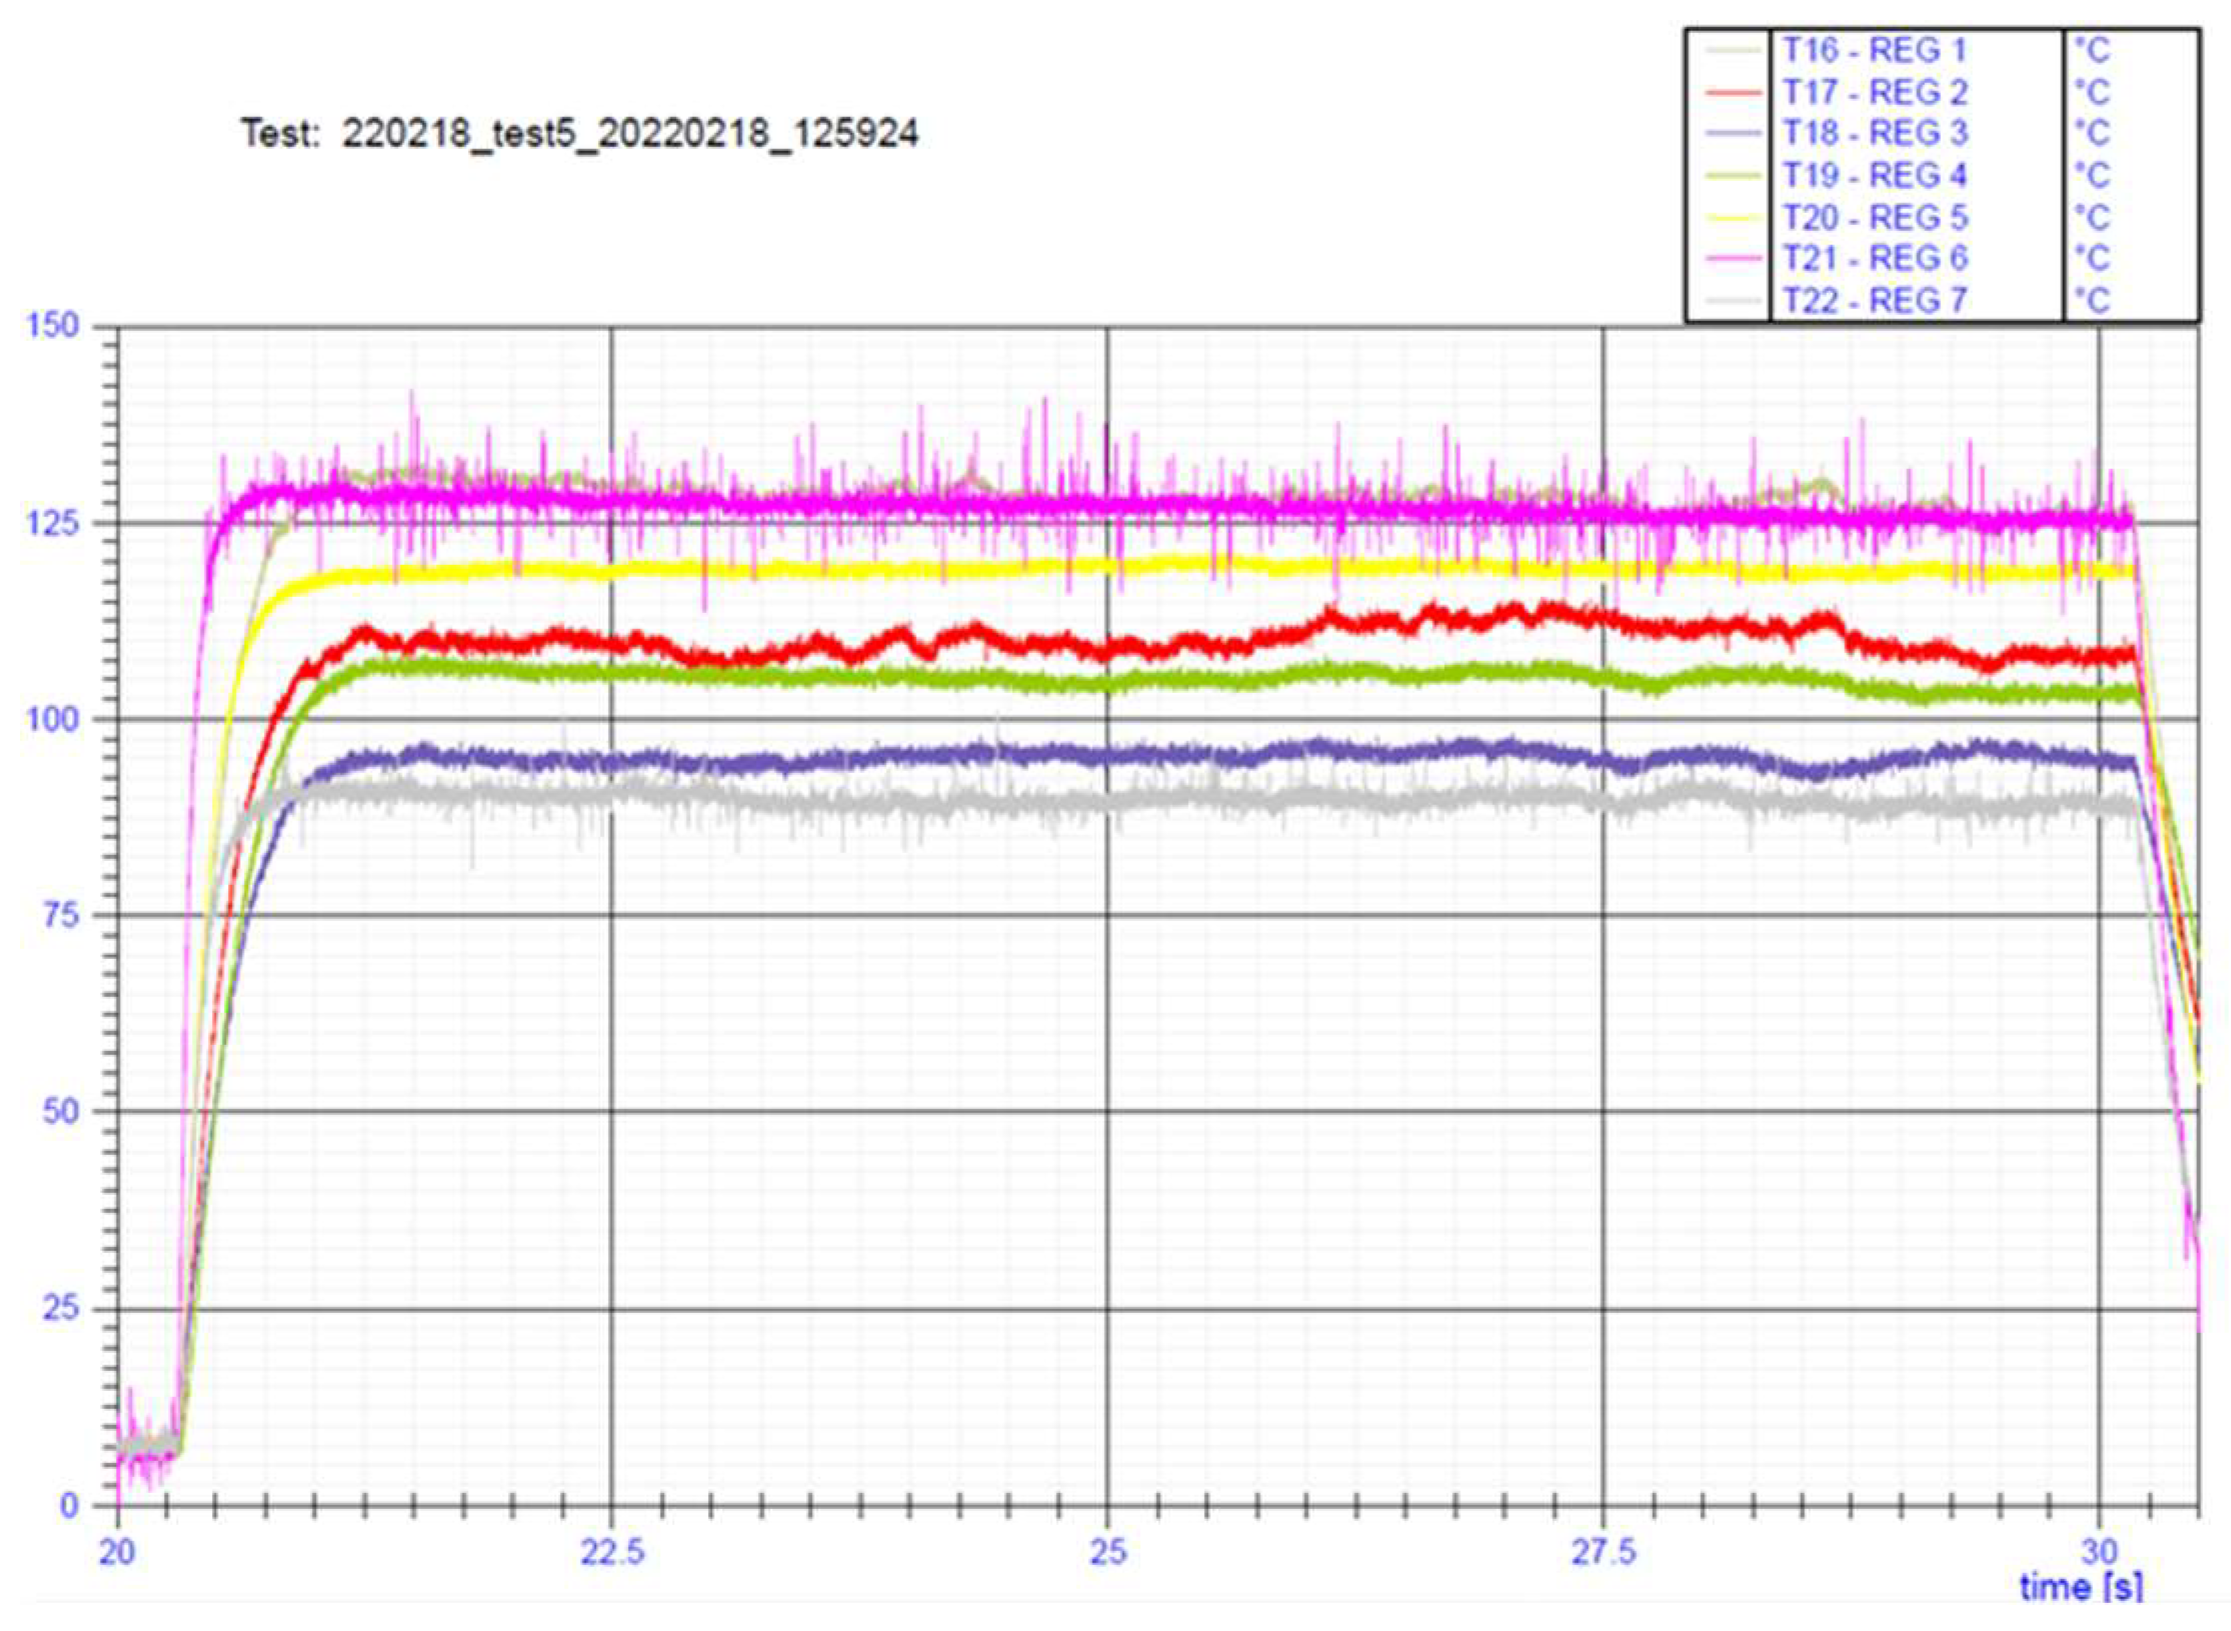
Task: Click the yellow line swatch for T20
Action: click(1733, 217)
